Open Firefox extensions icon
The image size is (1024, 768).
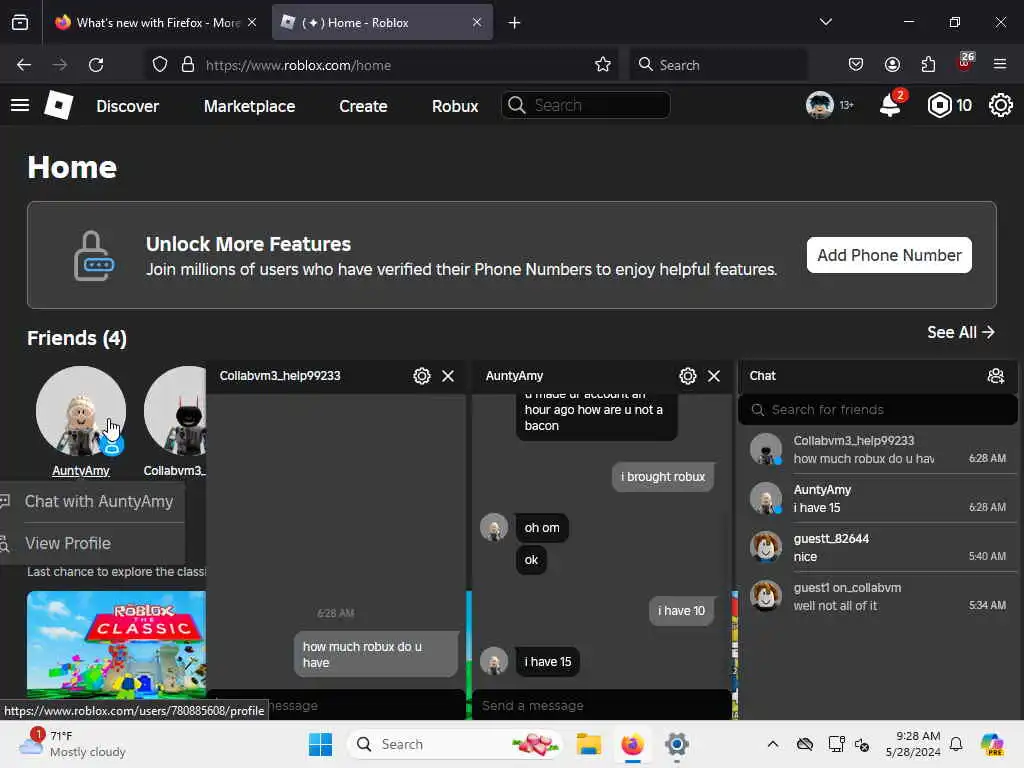tap(928, 64)
